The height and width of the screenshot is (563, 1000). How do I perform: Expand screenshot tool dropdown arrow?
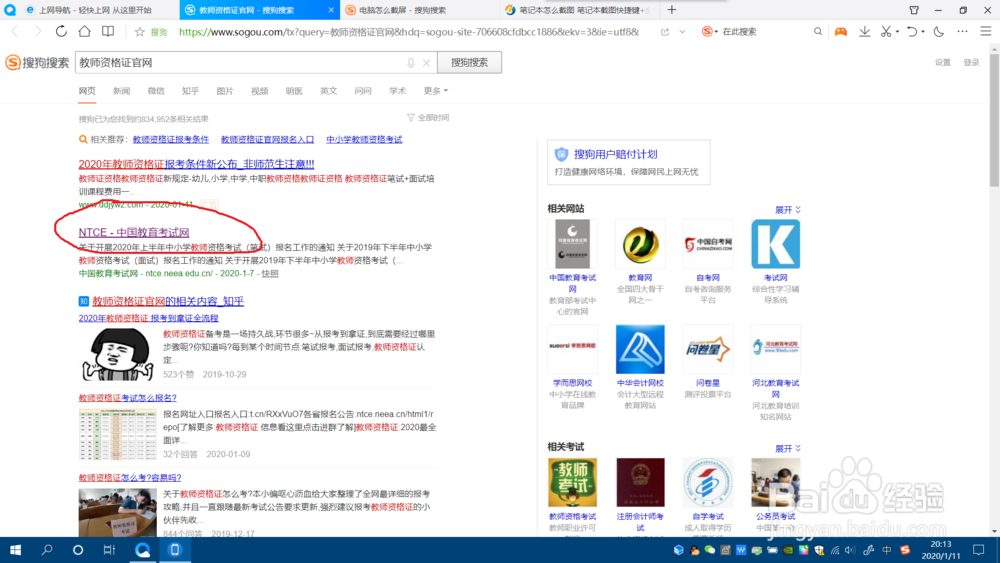click(x=897, y=32)
